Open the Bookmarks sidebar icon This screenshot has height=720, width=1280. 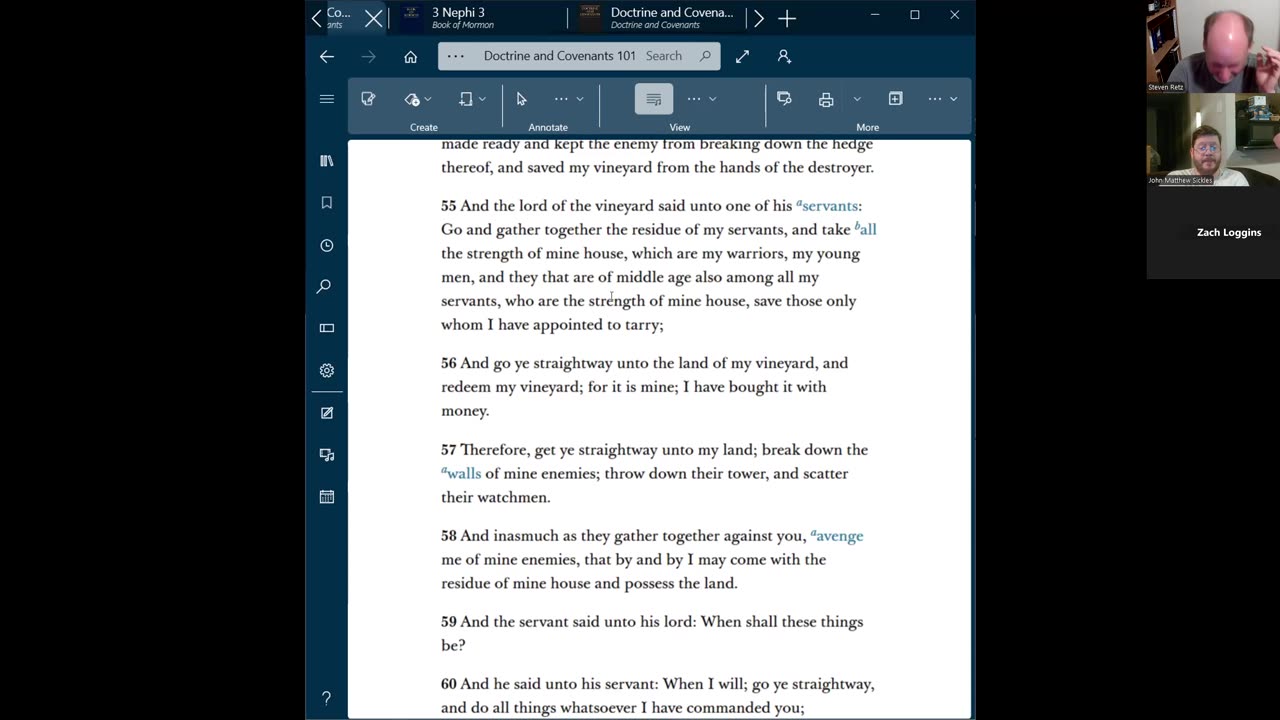pos(326,203)
